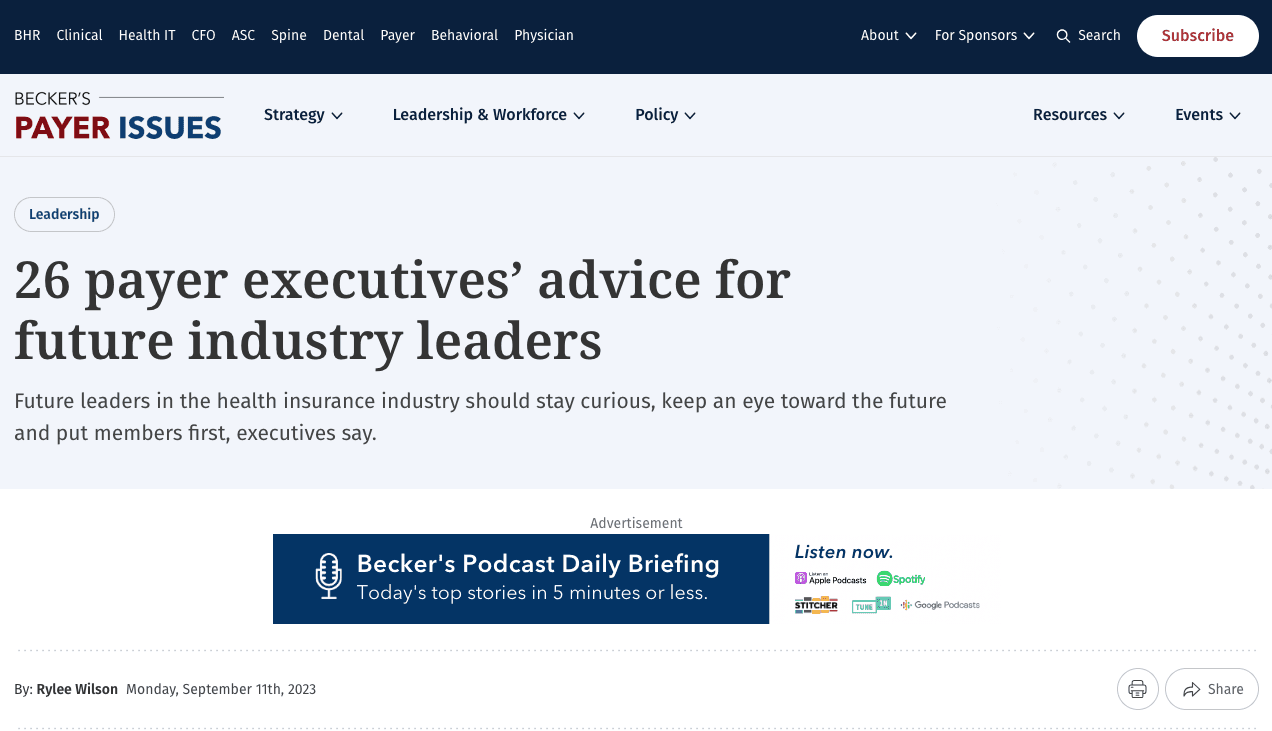
Task: Click the date Monday, September 11th, 2023
Action: [x=221, y=689]
